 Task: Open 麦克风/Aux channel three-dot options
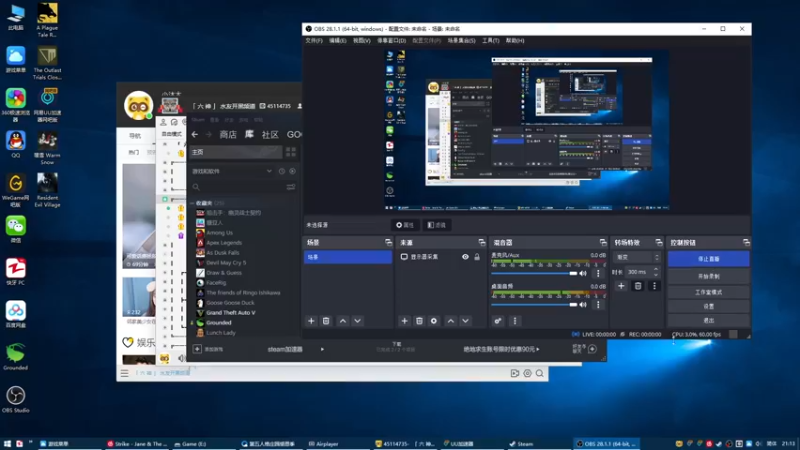pyautogui.click(x=598, y=273)
